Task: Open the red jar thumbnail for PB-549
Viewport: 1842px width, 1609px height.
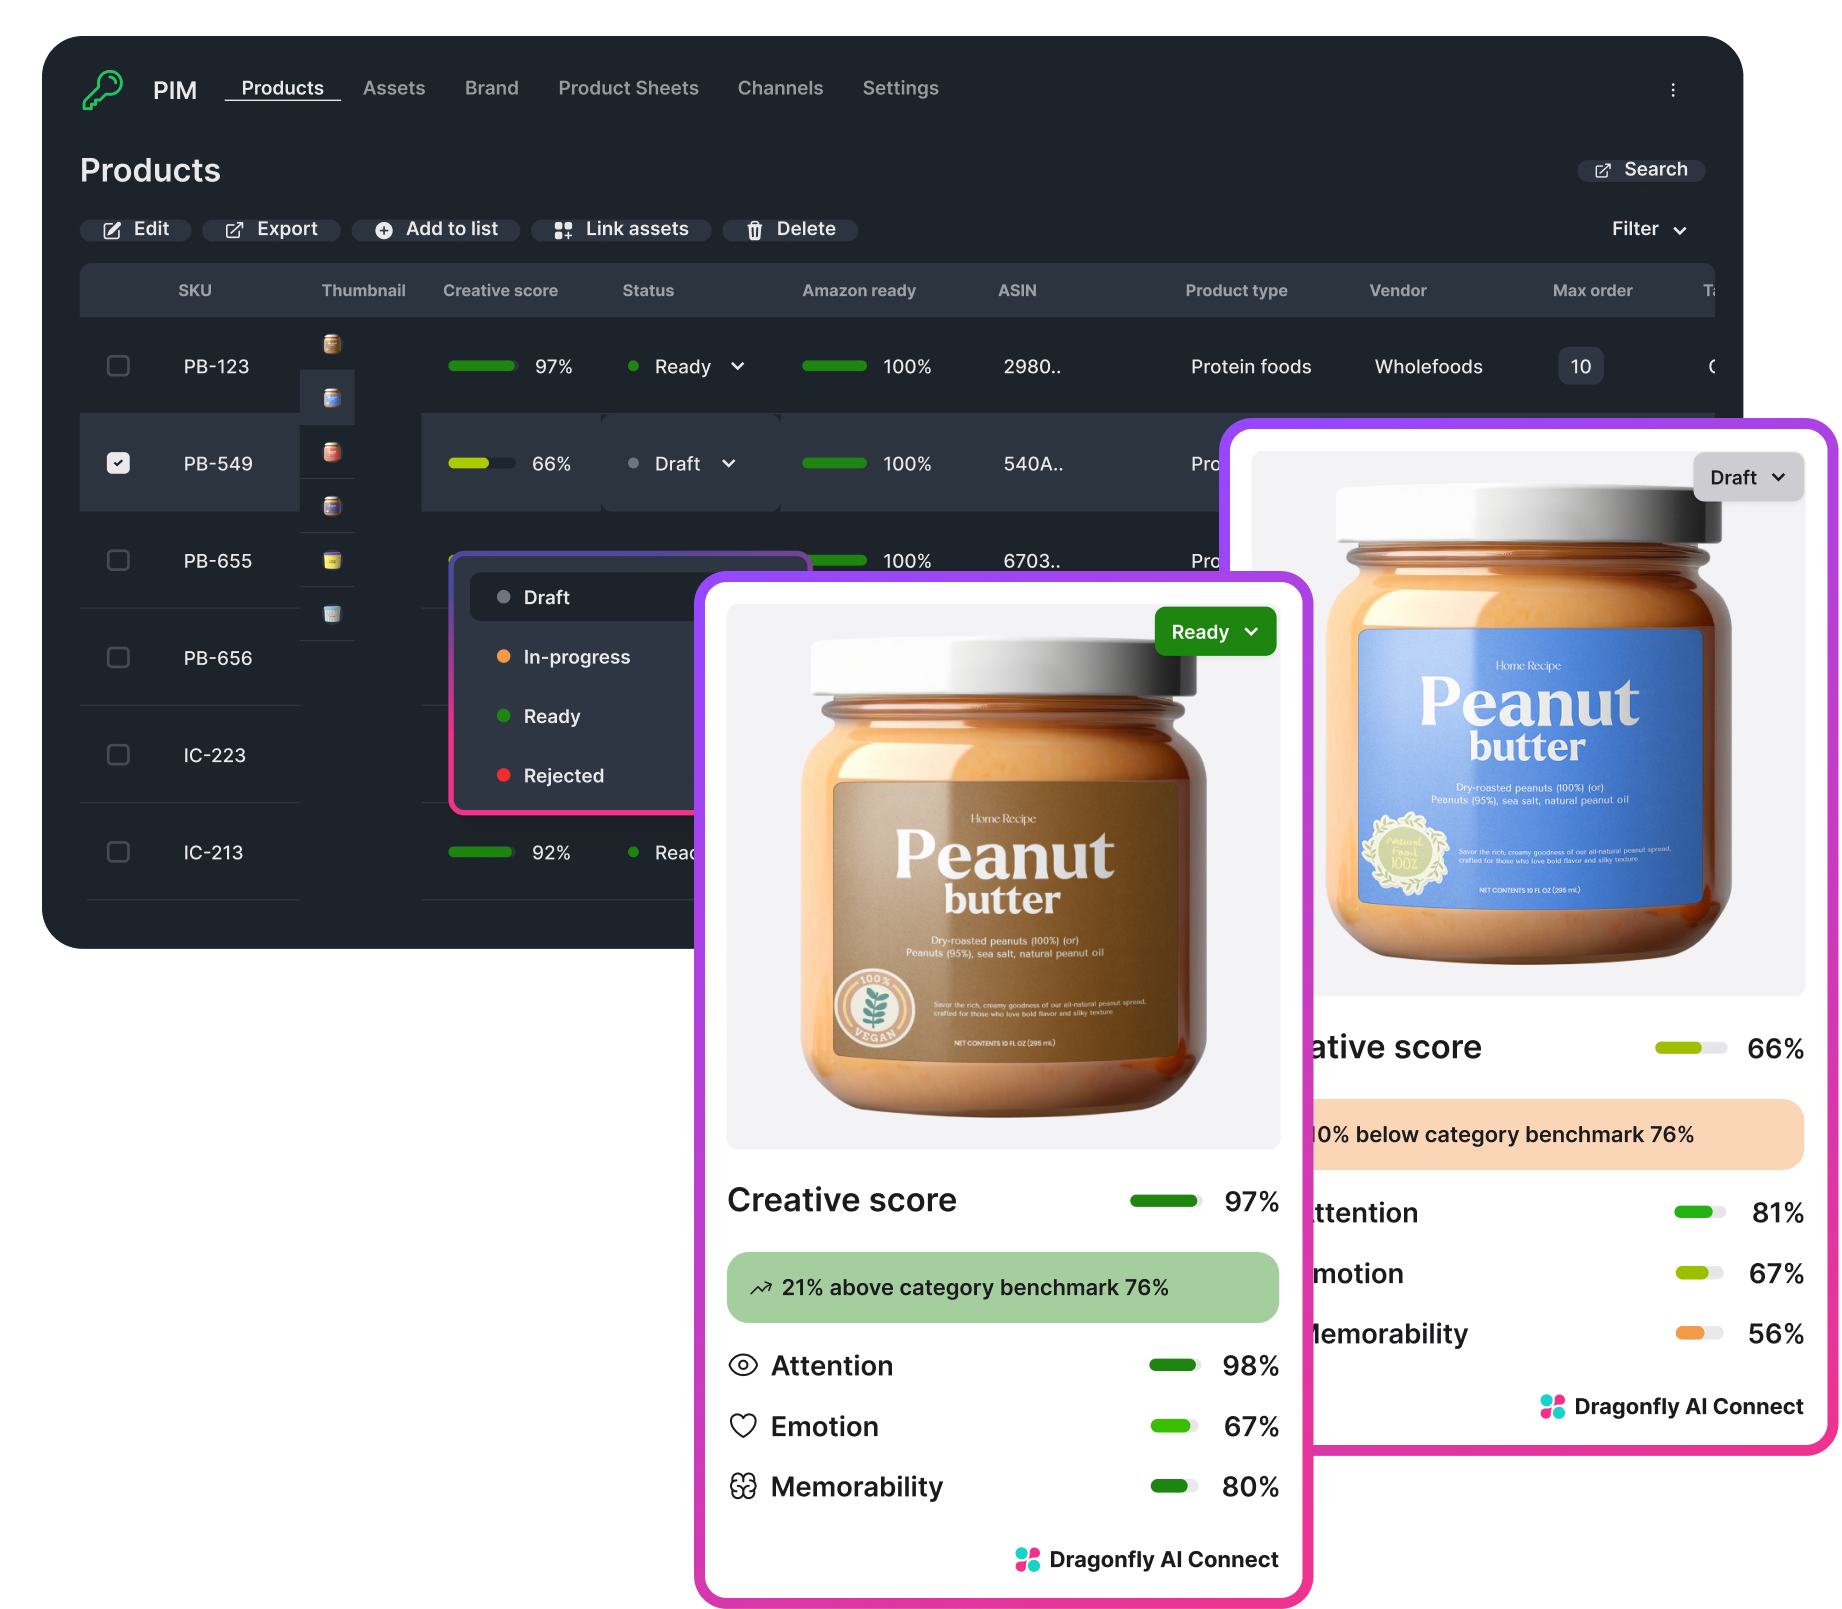Action: coord(332,452)
